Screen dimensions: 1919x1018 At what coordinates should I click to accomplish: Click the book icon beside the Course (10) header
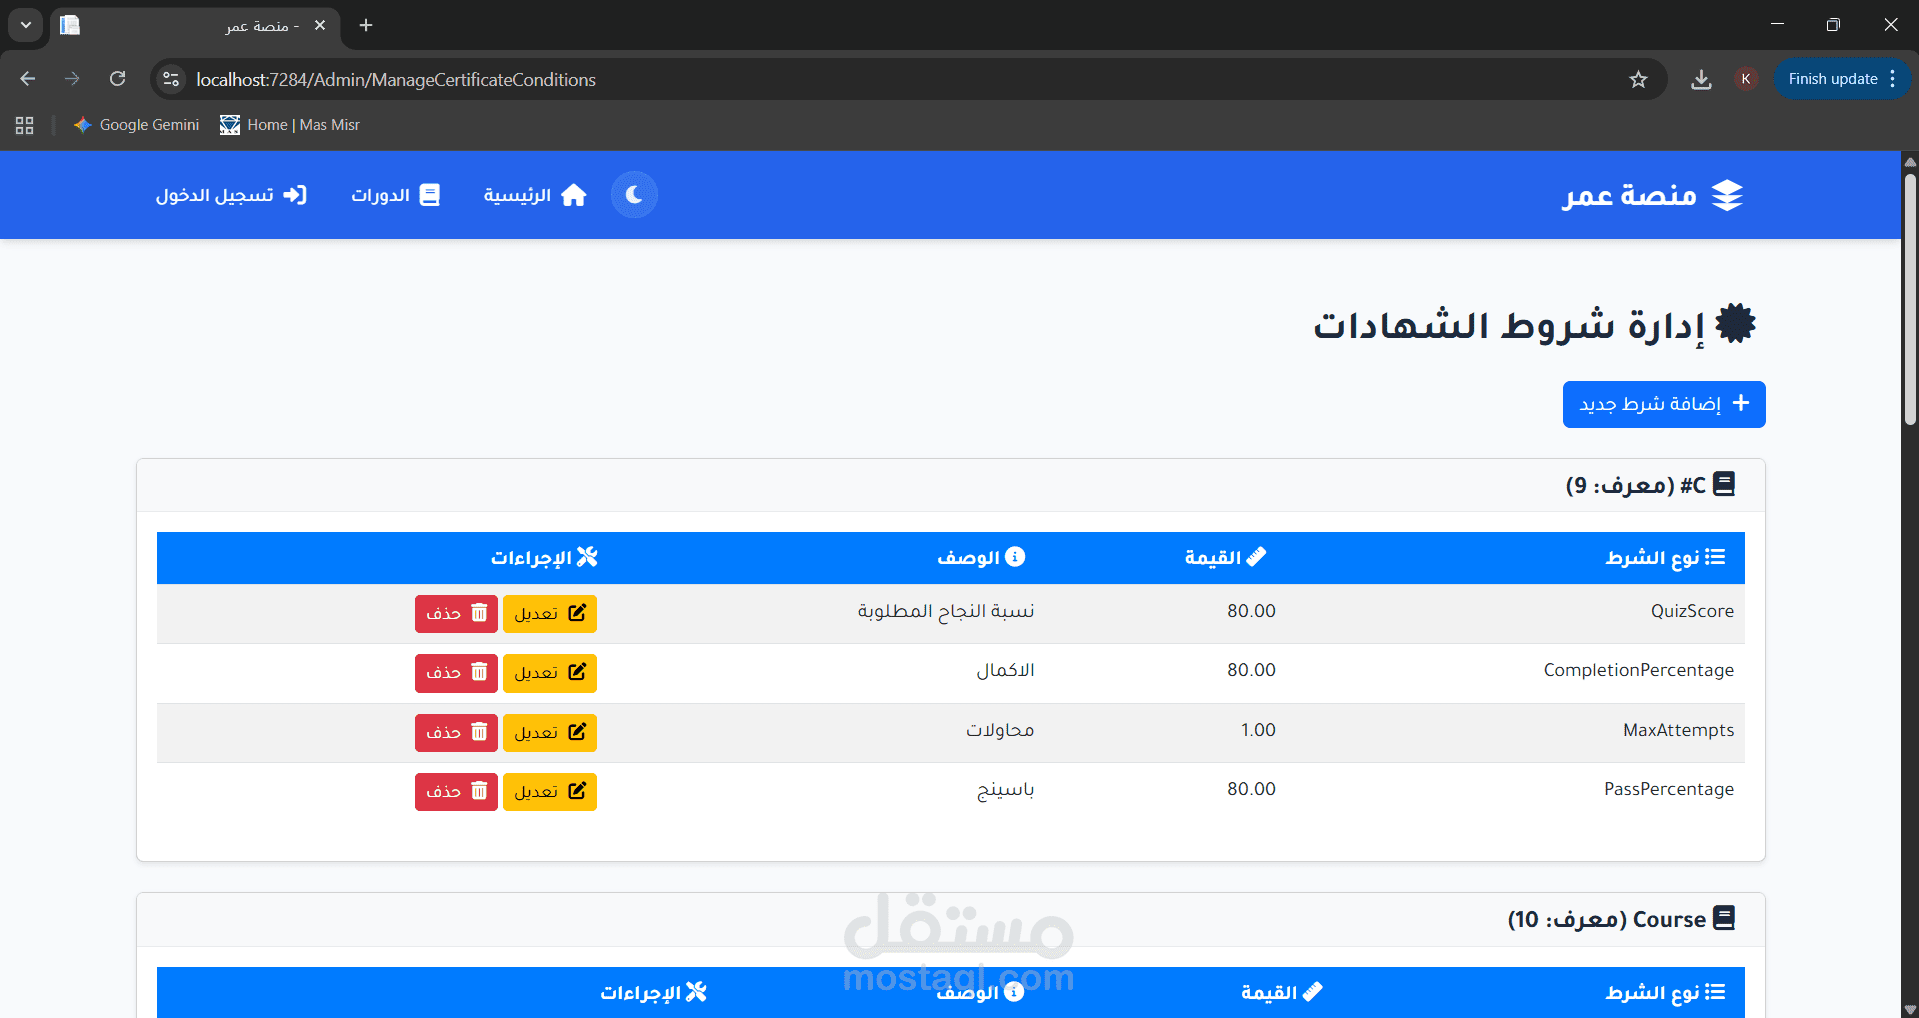tap(1724, 918)
